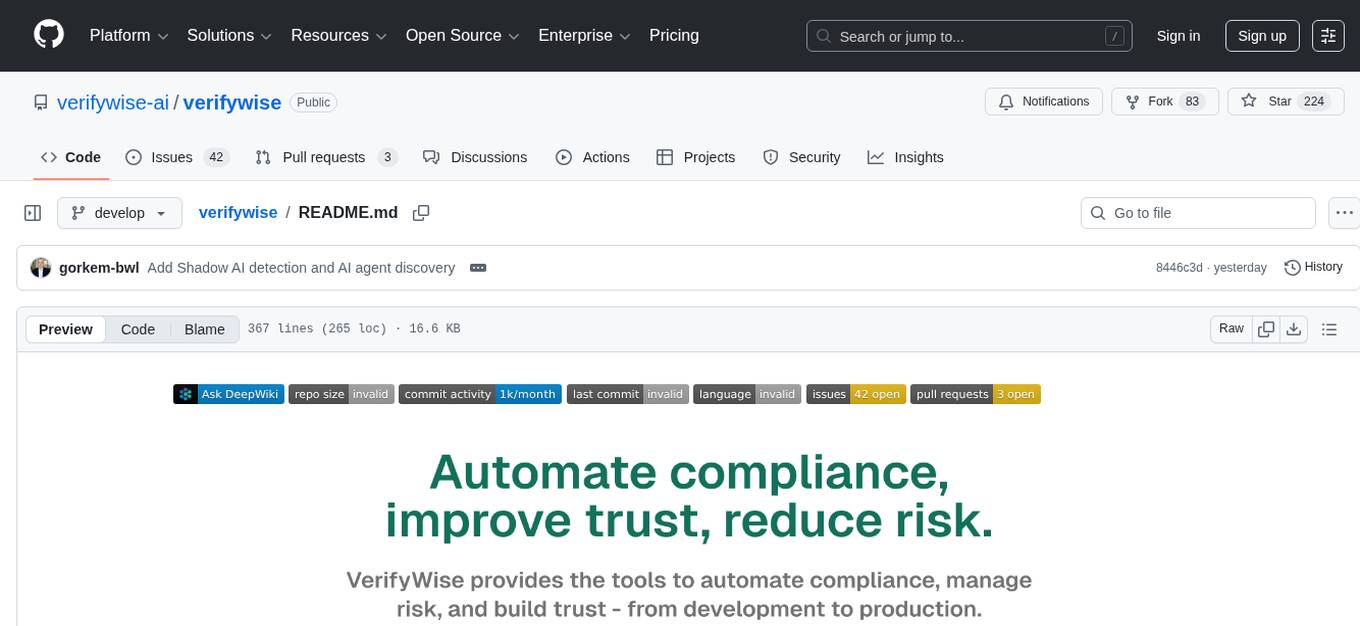Expand the commit message ellipsis
Screen dimensions: 1360x626
click(x=478, y=267)
